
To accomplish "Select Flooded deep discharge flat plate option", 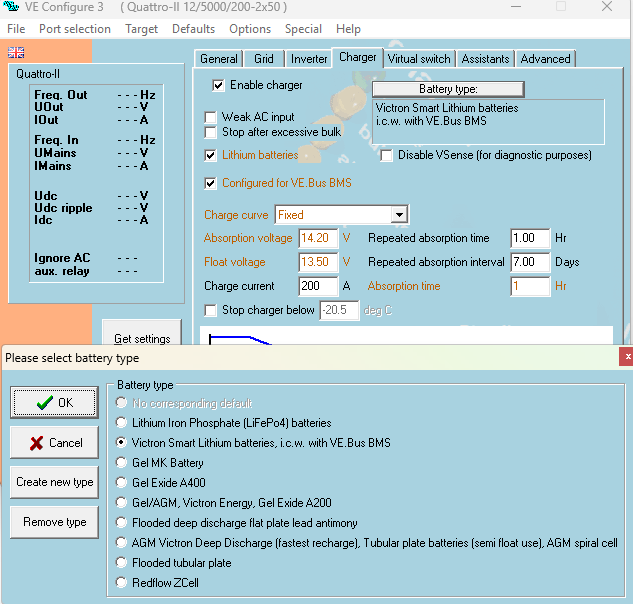I will [121, 522].
